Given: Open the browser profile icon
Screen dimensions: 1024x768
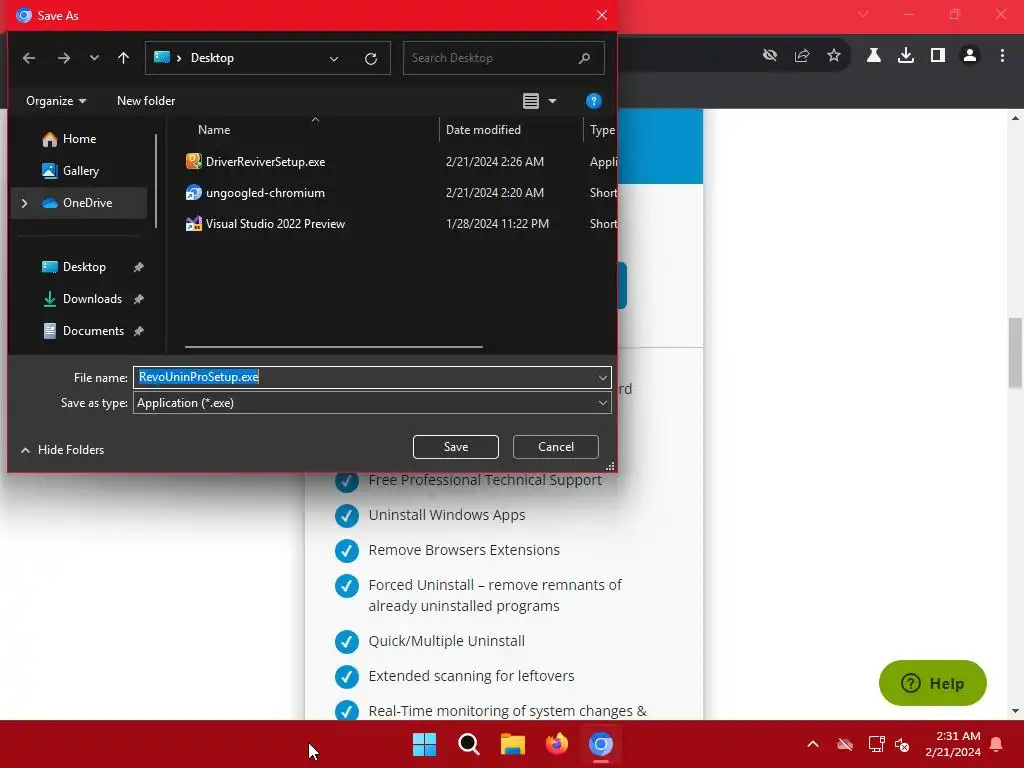Looking at the screenshot, I should click(x=970, y=56).
